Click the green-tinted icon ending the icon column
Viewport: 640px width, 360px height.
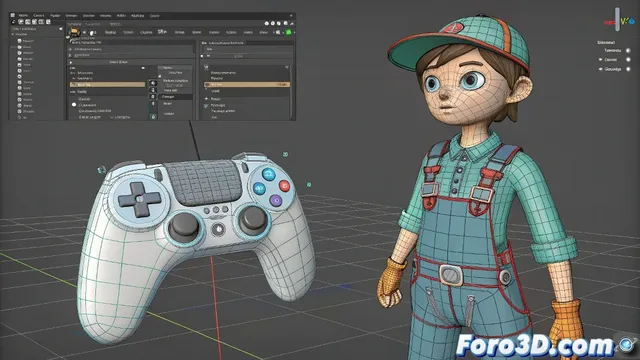[x=153, y=117]
